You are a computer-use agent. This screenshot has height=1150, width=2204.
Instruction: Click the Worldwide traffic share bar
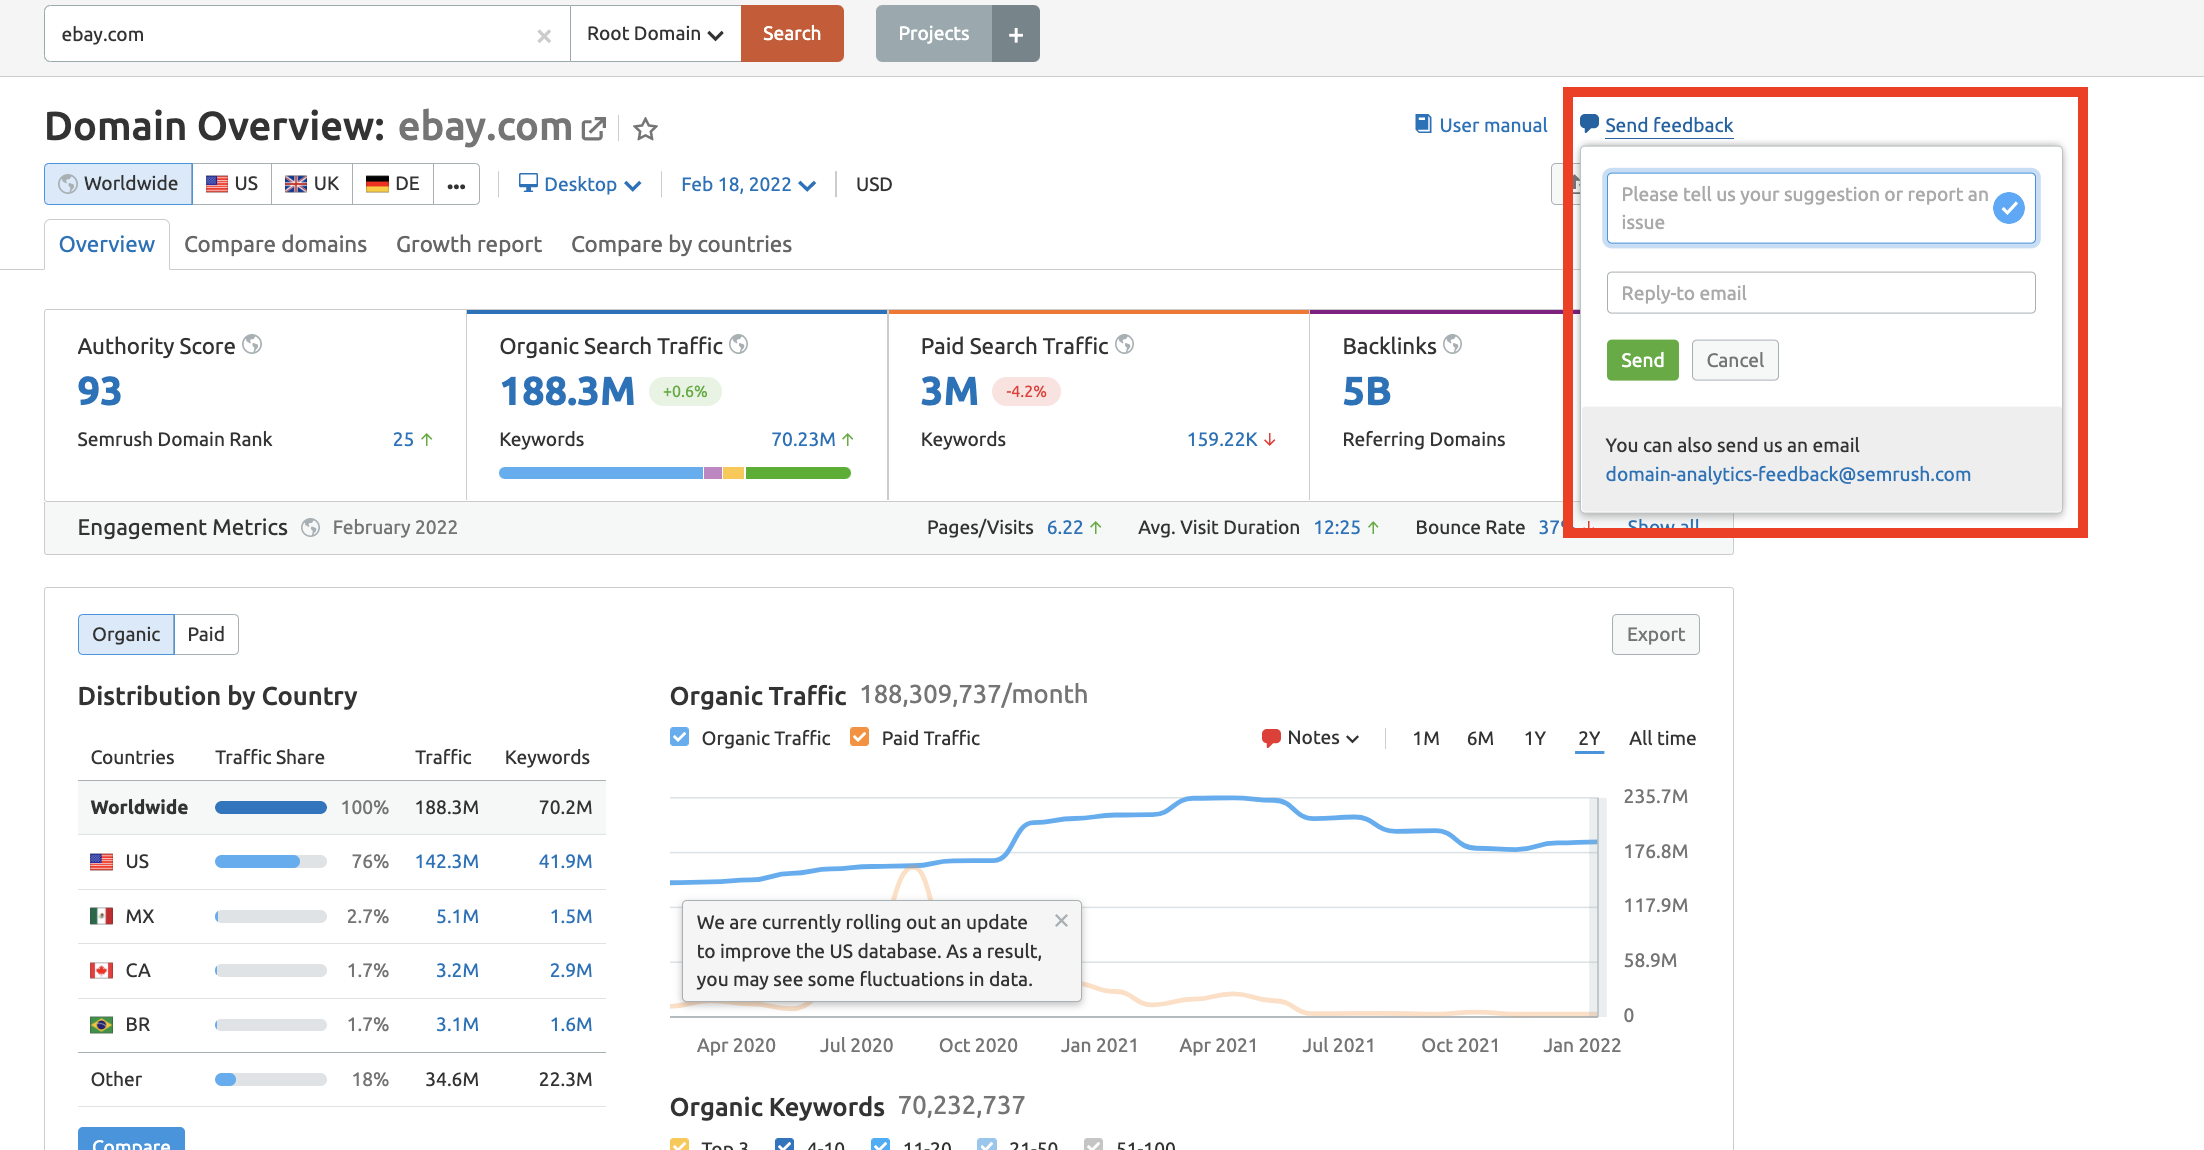271,807
